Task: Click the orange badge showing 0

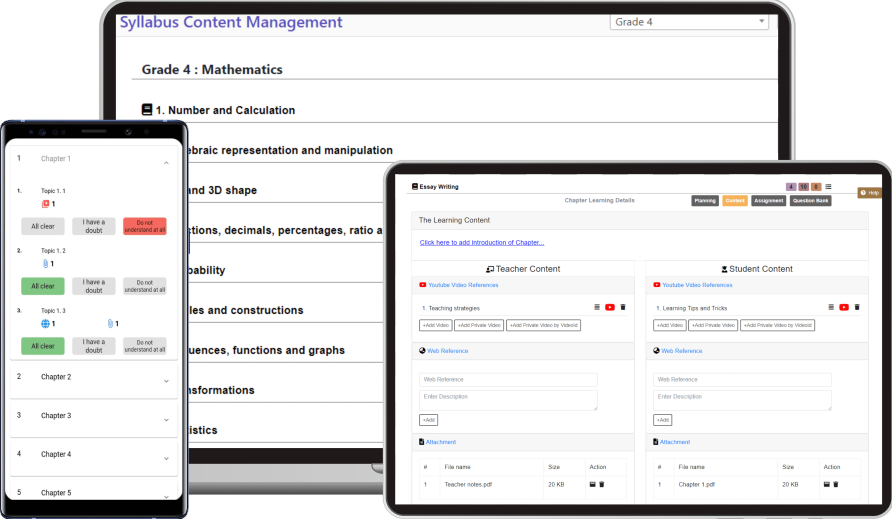Action: point(816,187)
